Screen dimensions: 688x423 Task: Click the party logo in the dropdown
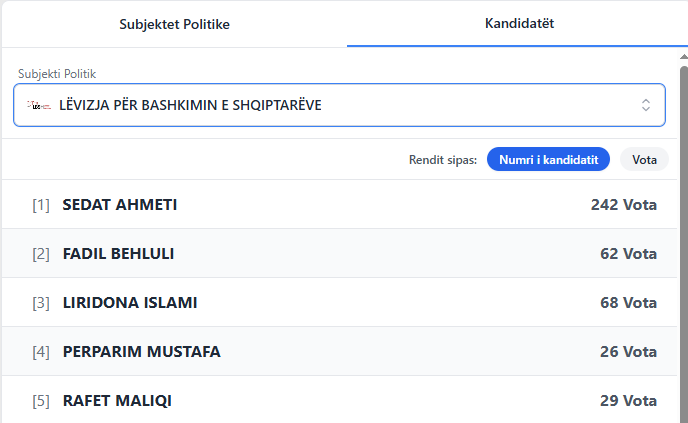(39, 105)
